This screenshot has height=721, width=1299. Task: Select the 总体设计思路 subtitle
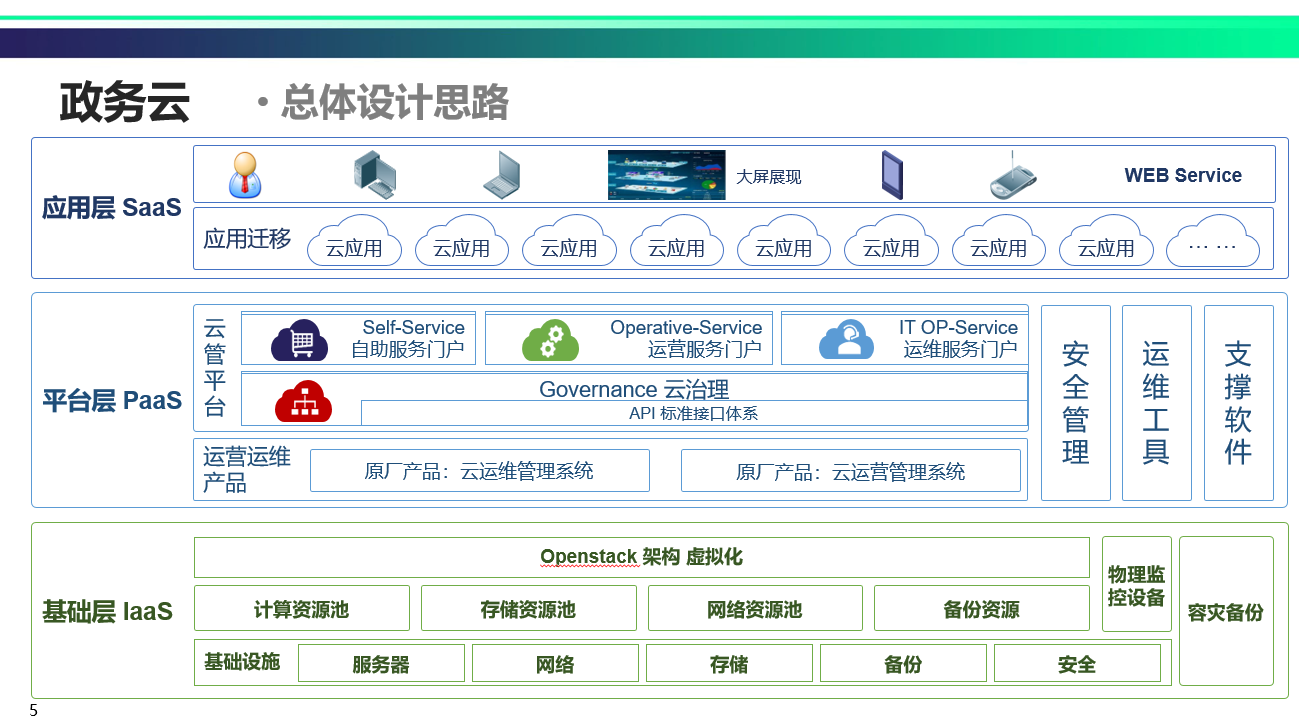(395, 103)
